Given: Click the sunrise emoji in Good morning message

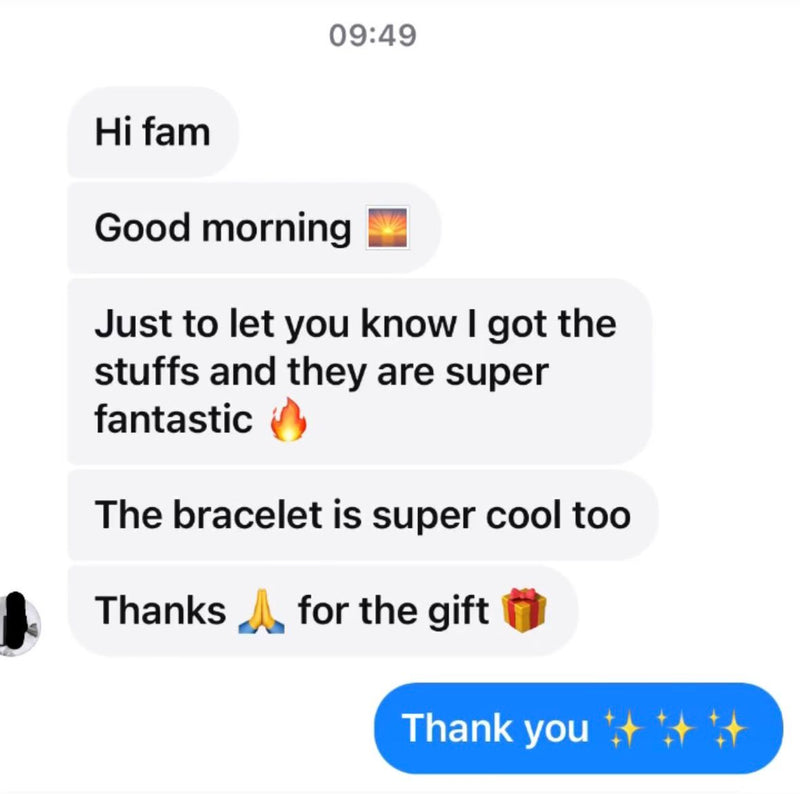Looking at the screenshot, I should pos(387,228).
